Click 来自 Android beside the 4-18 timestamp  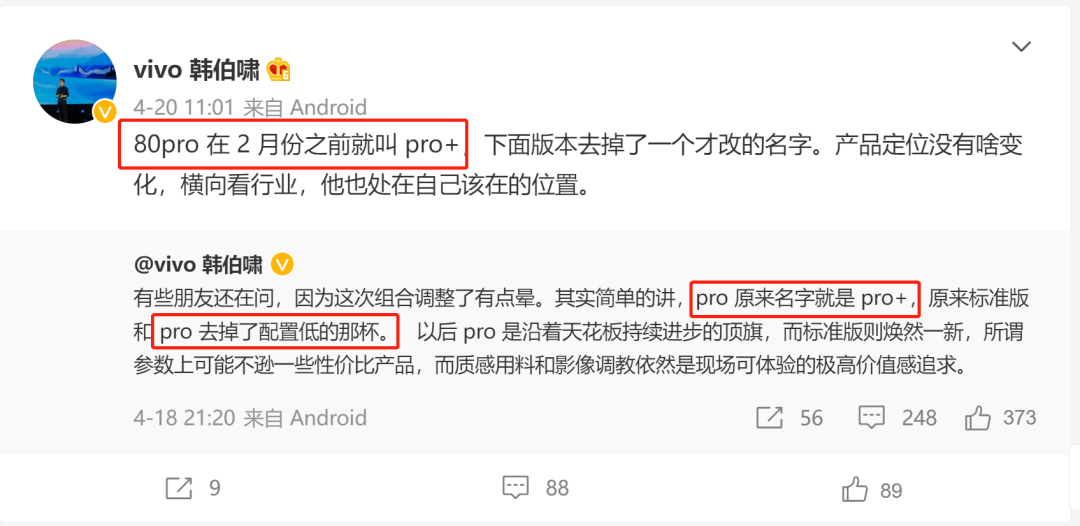pyautogui.click(x=305, y=417)
